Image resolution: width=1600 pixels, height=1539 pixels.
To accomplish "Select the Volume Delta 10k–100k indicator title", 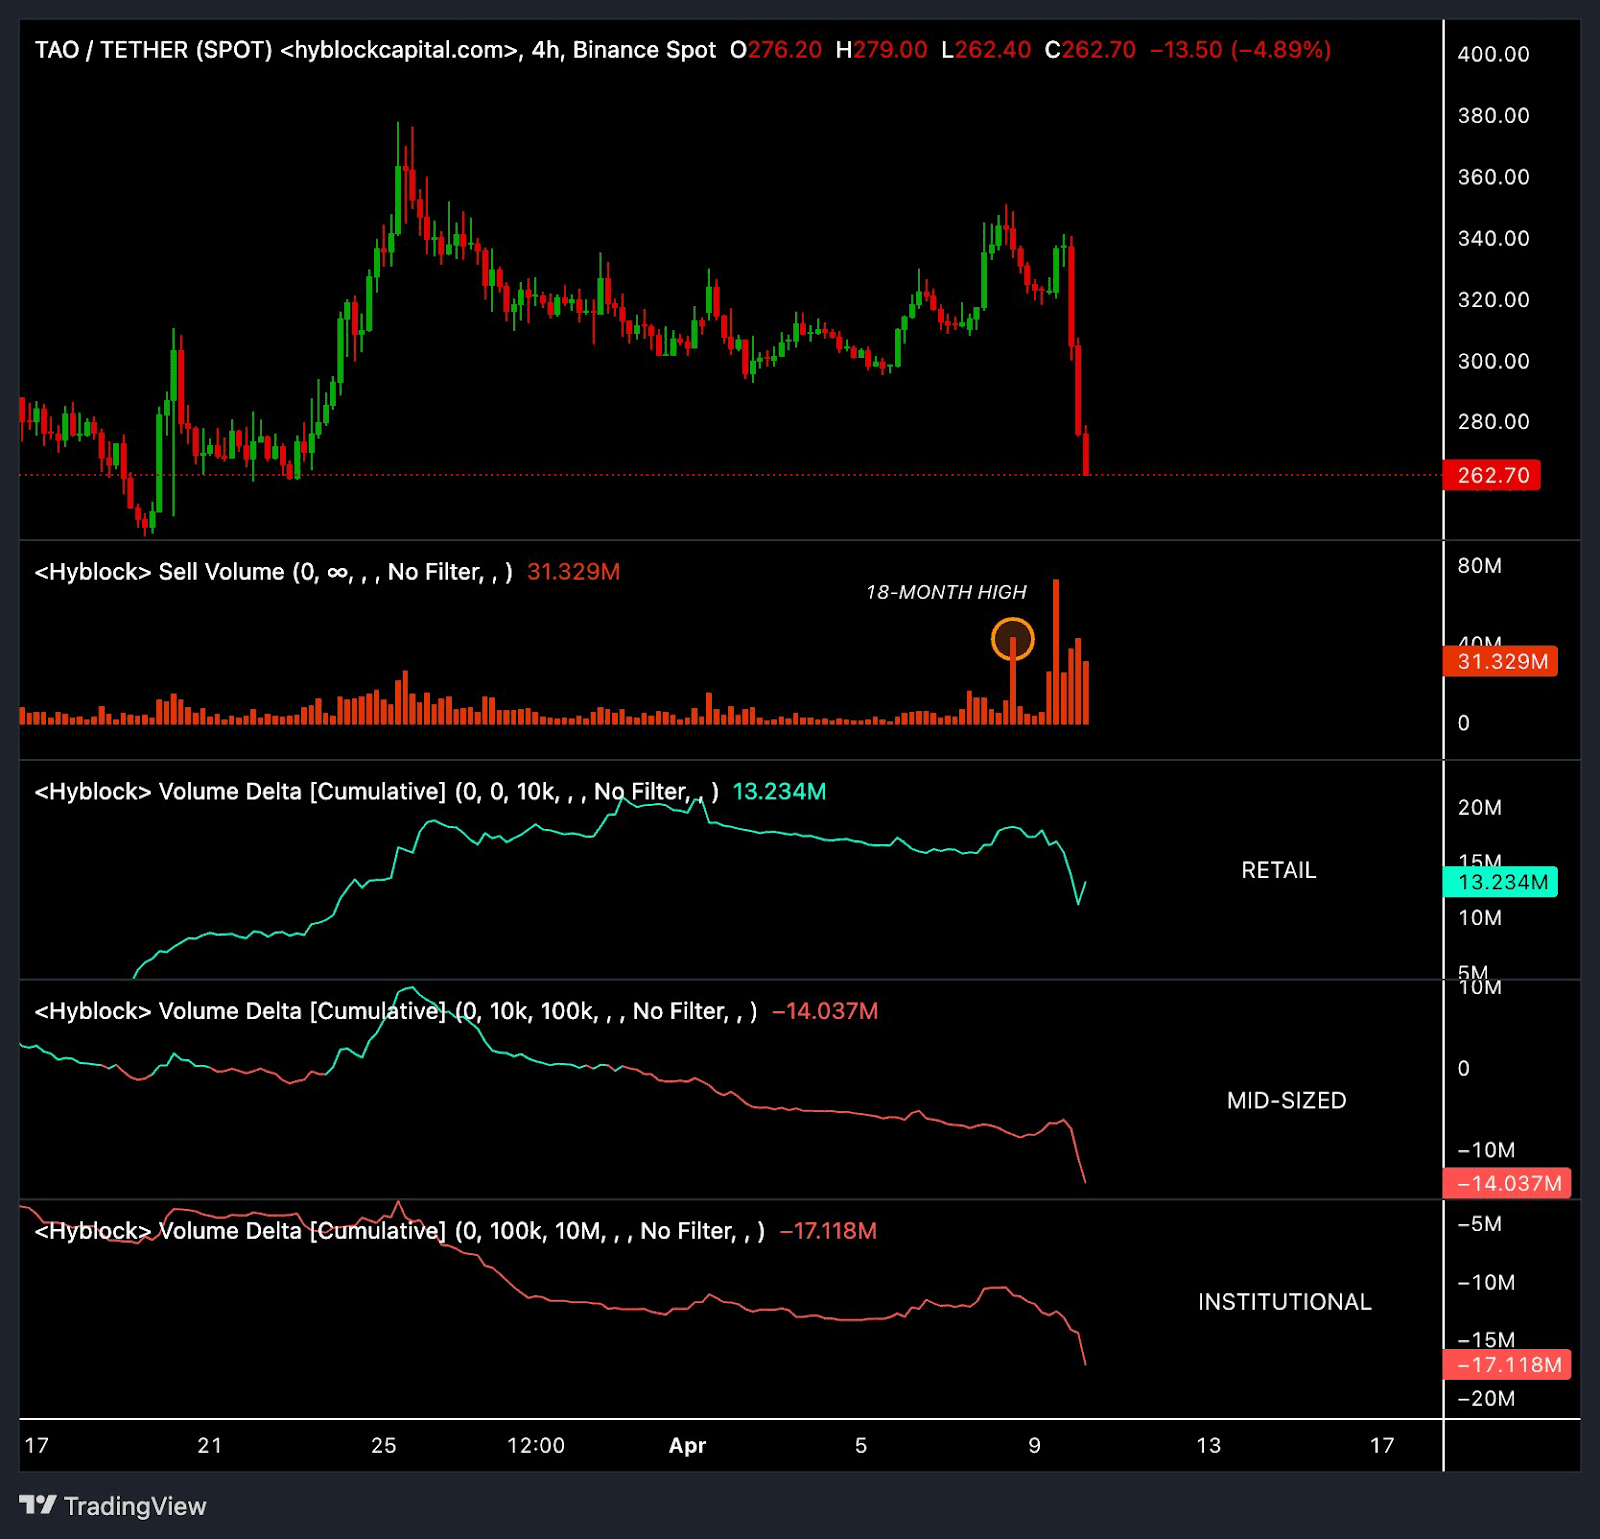I will click(x=395, y=1011).
